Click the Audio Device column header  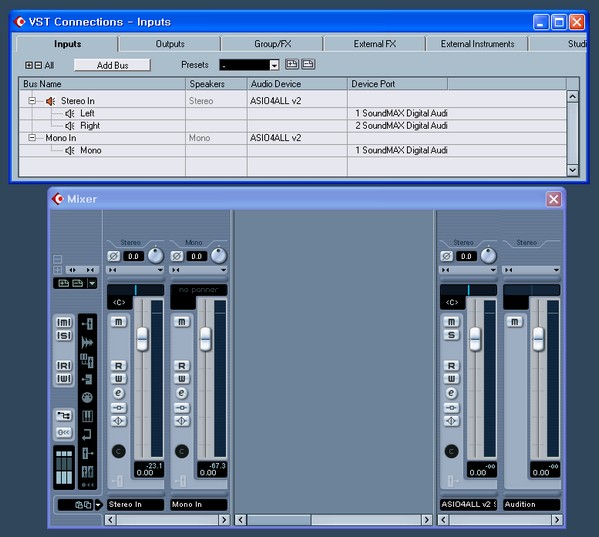pyautogui.click(x=297, y=84)
